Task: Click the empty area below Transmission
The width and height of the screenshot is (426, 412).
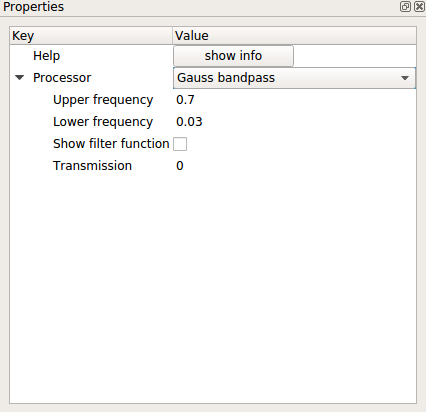Action: [x=213, y=287]
